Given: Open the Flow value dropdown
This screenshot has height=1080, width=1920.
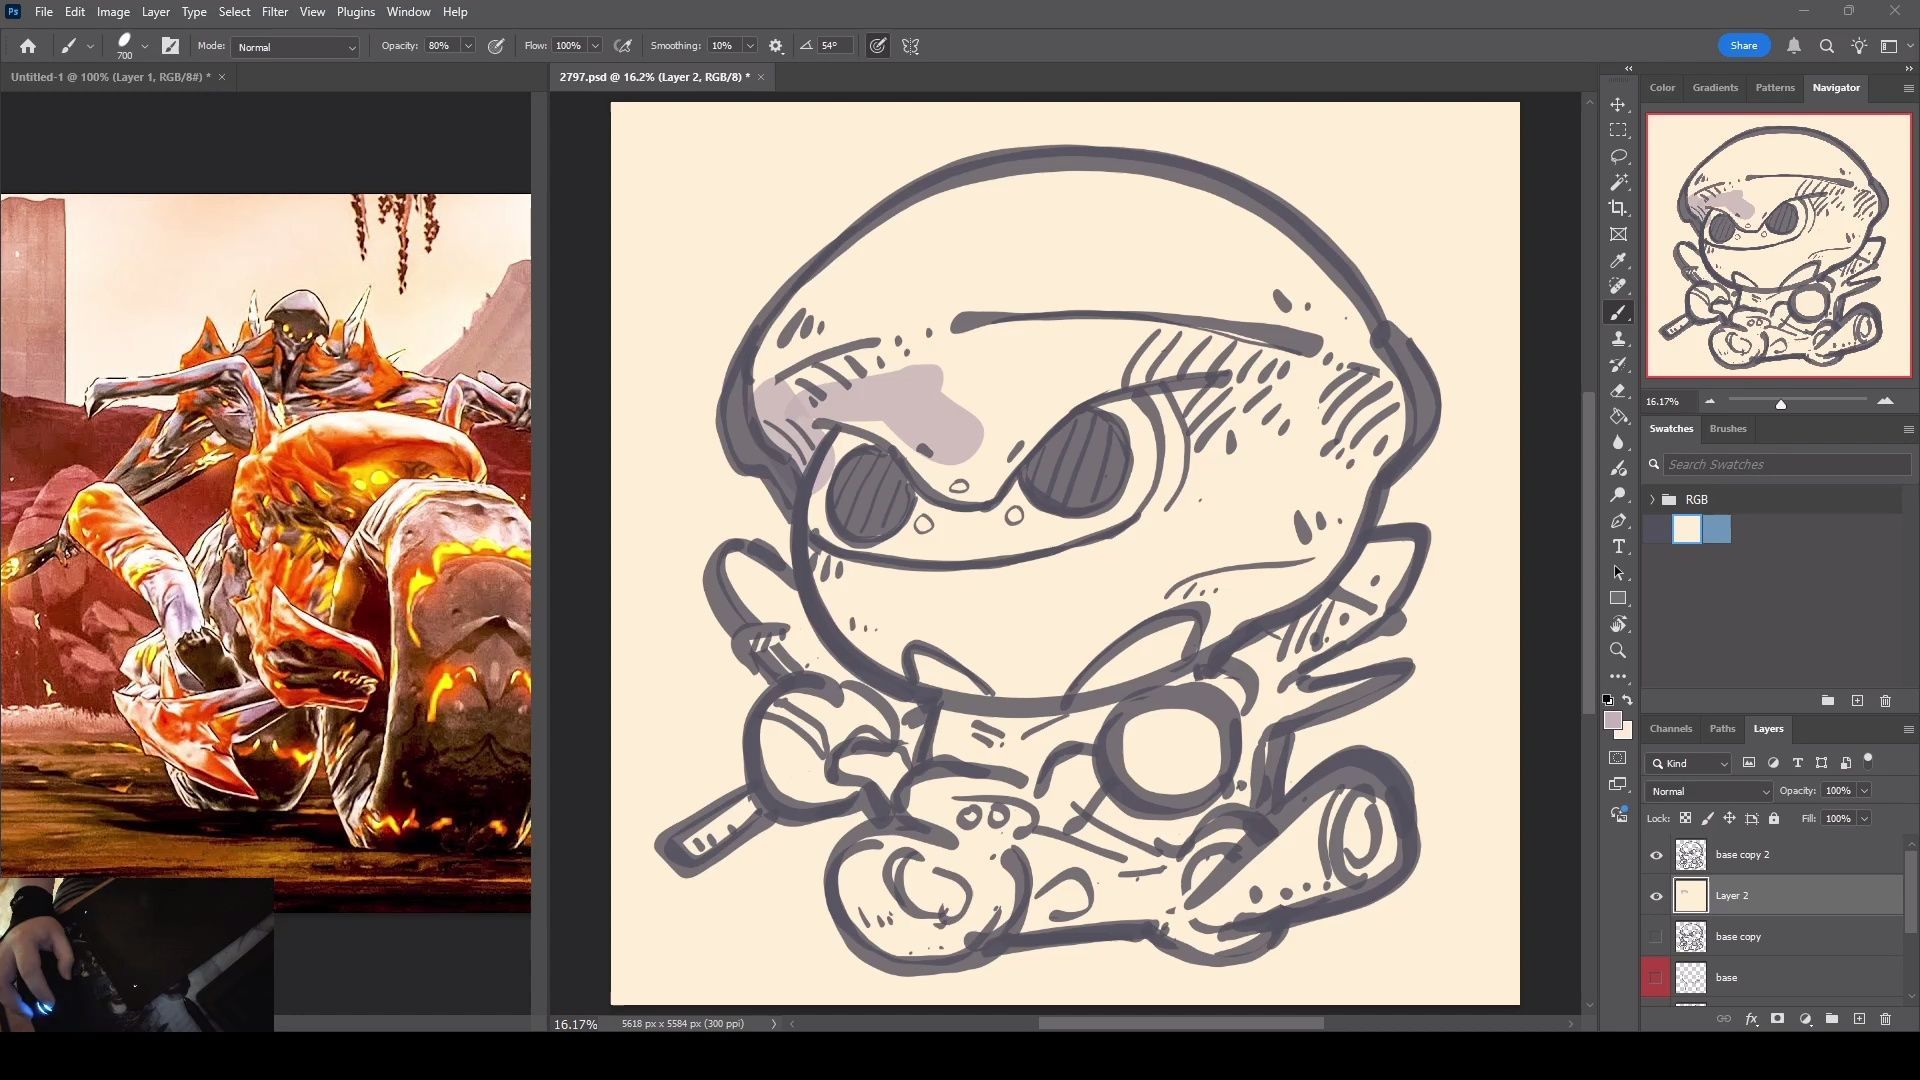Looking at the screenshot, I should (x=595, y=46).
